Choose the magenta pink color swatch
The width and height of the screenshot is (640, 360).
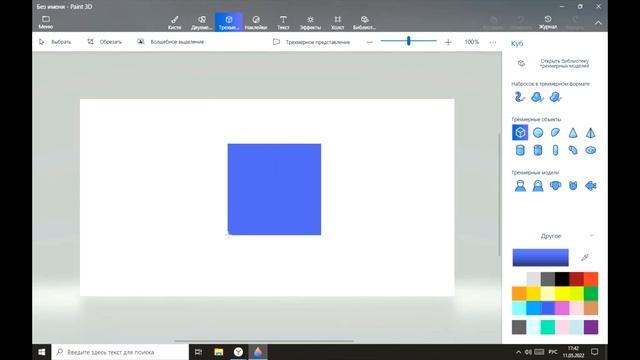(x=562, y=308)
